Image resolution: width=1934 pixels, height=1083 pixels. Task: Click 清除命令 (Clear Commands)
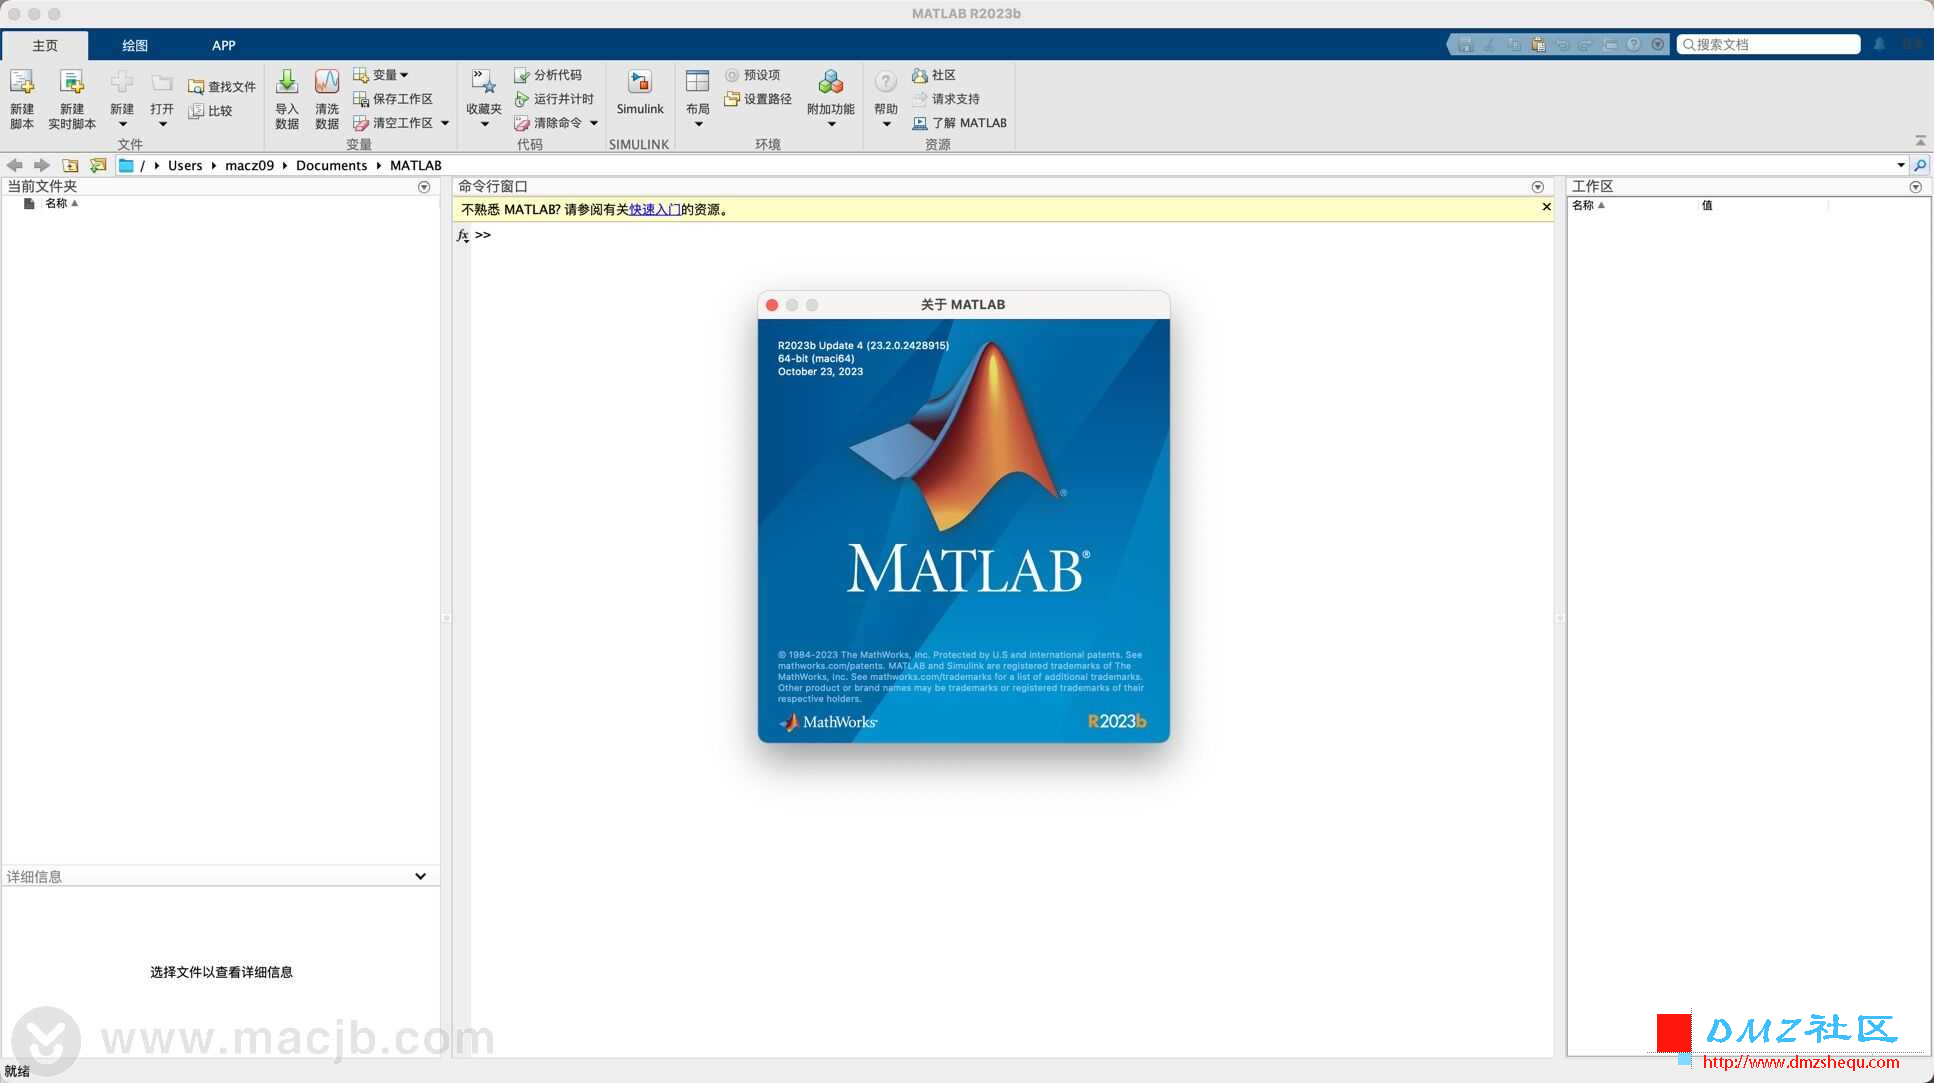pyautogui.click(x=548, y=123)
